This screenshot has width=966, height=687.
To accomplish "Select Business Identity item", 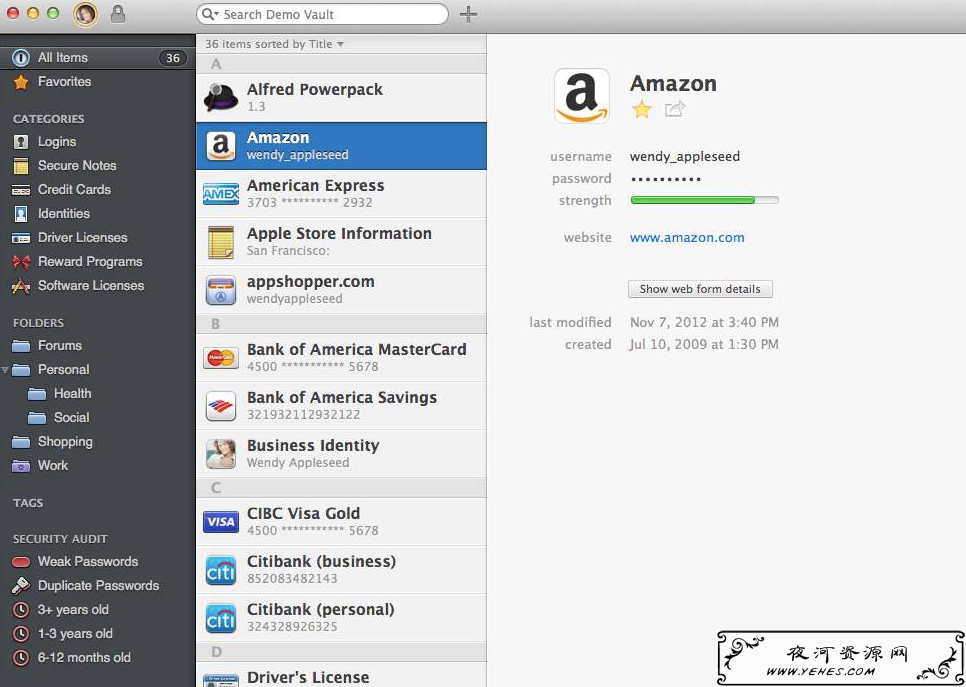I will point(341,453).
